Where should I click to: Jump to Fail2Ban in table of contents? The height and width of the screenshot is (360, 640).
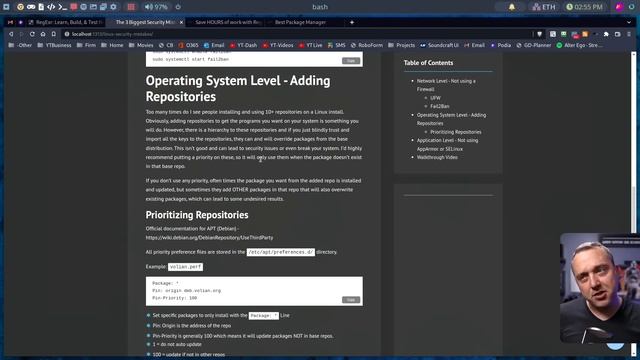(x=440, y=106)
